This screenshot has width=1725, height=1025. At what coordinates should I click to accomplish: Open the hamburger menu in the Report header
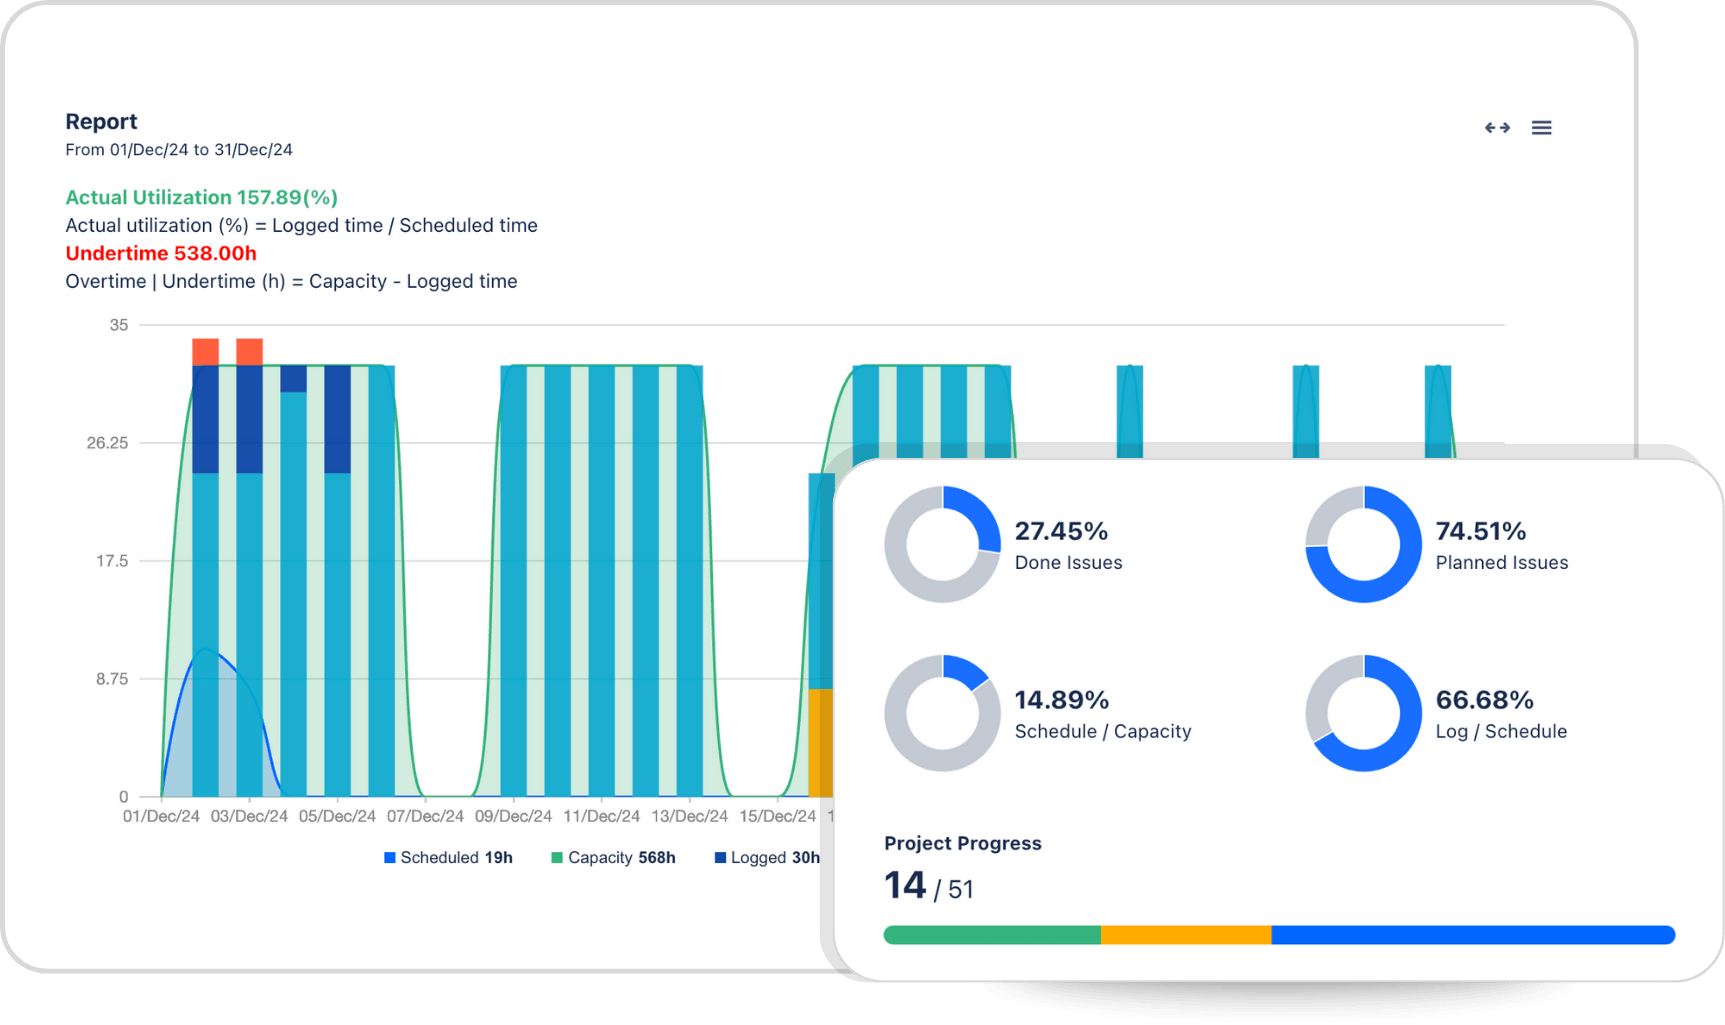pyautogui.click(x=1541, y=127)
